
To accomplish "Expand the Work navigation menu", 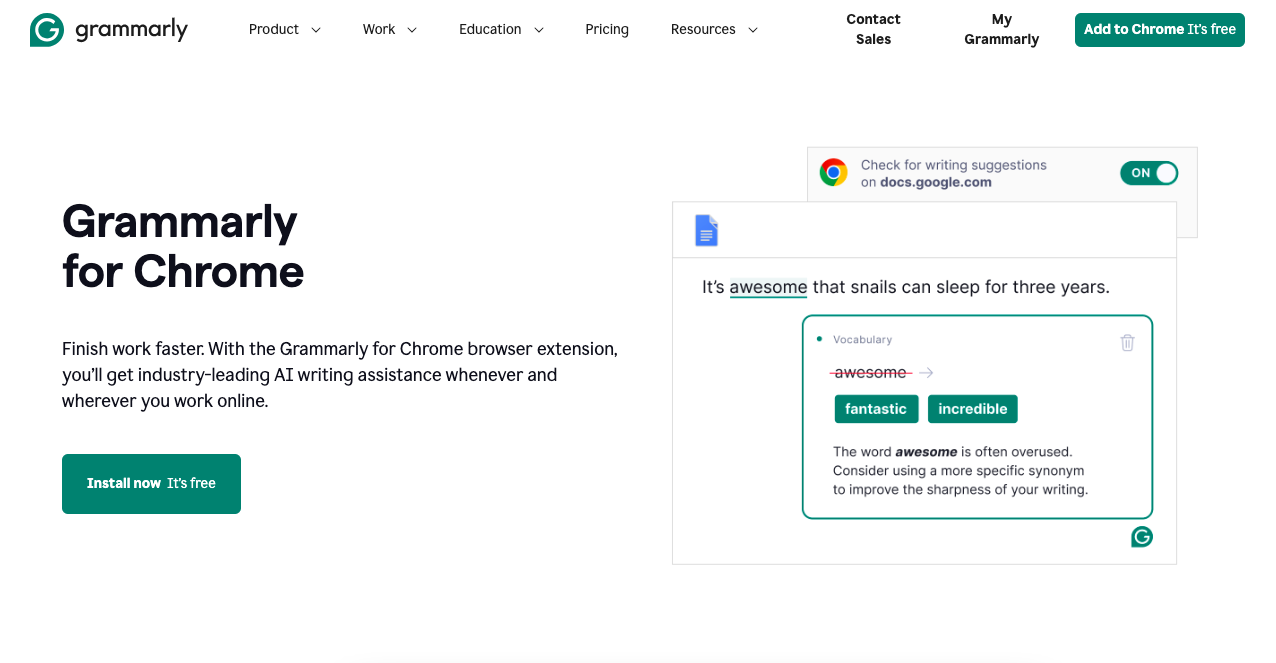I will [390, 29].
